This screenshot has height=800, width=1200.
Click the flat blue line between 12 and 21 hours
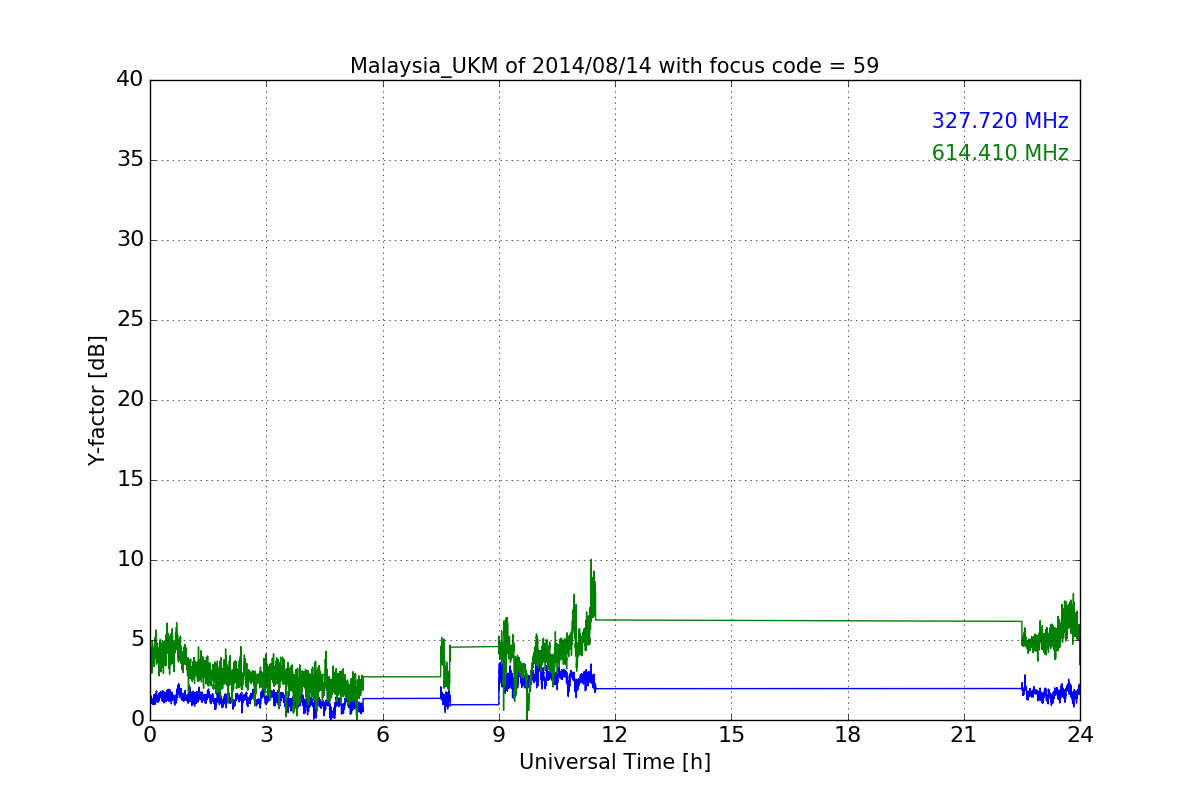coord(808,688)
